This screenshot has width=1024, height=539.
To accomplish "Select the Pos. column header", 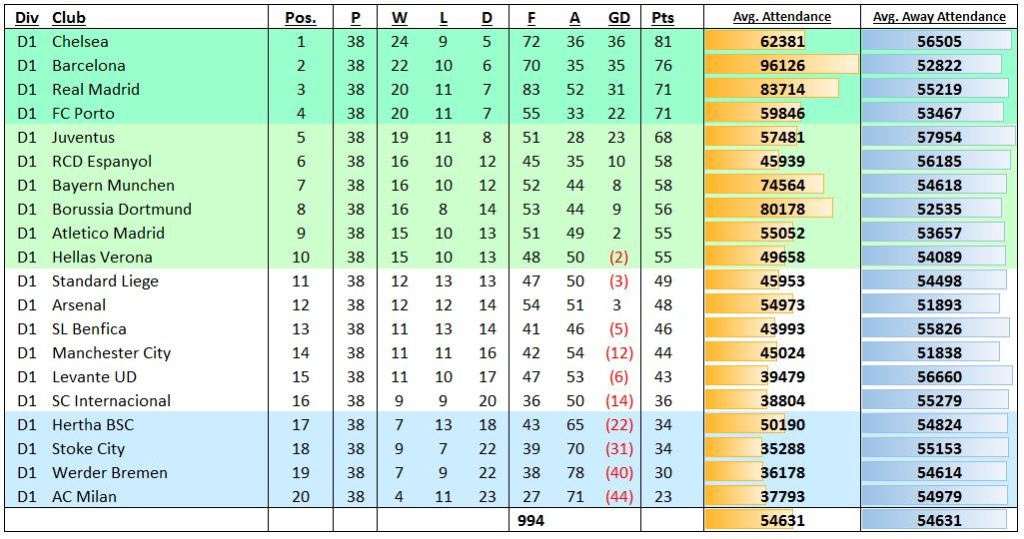I will [300, 18].
